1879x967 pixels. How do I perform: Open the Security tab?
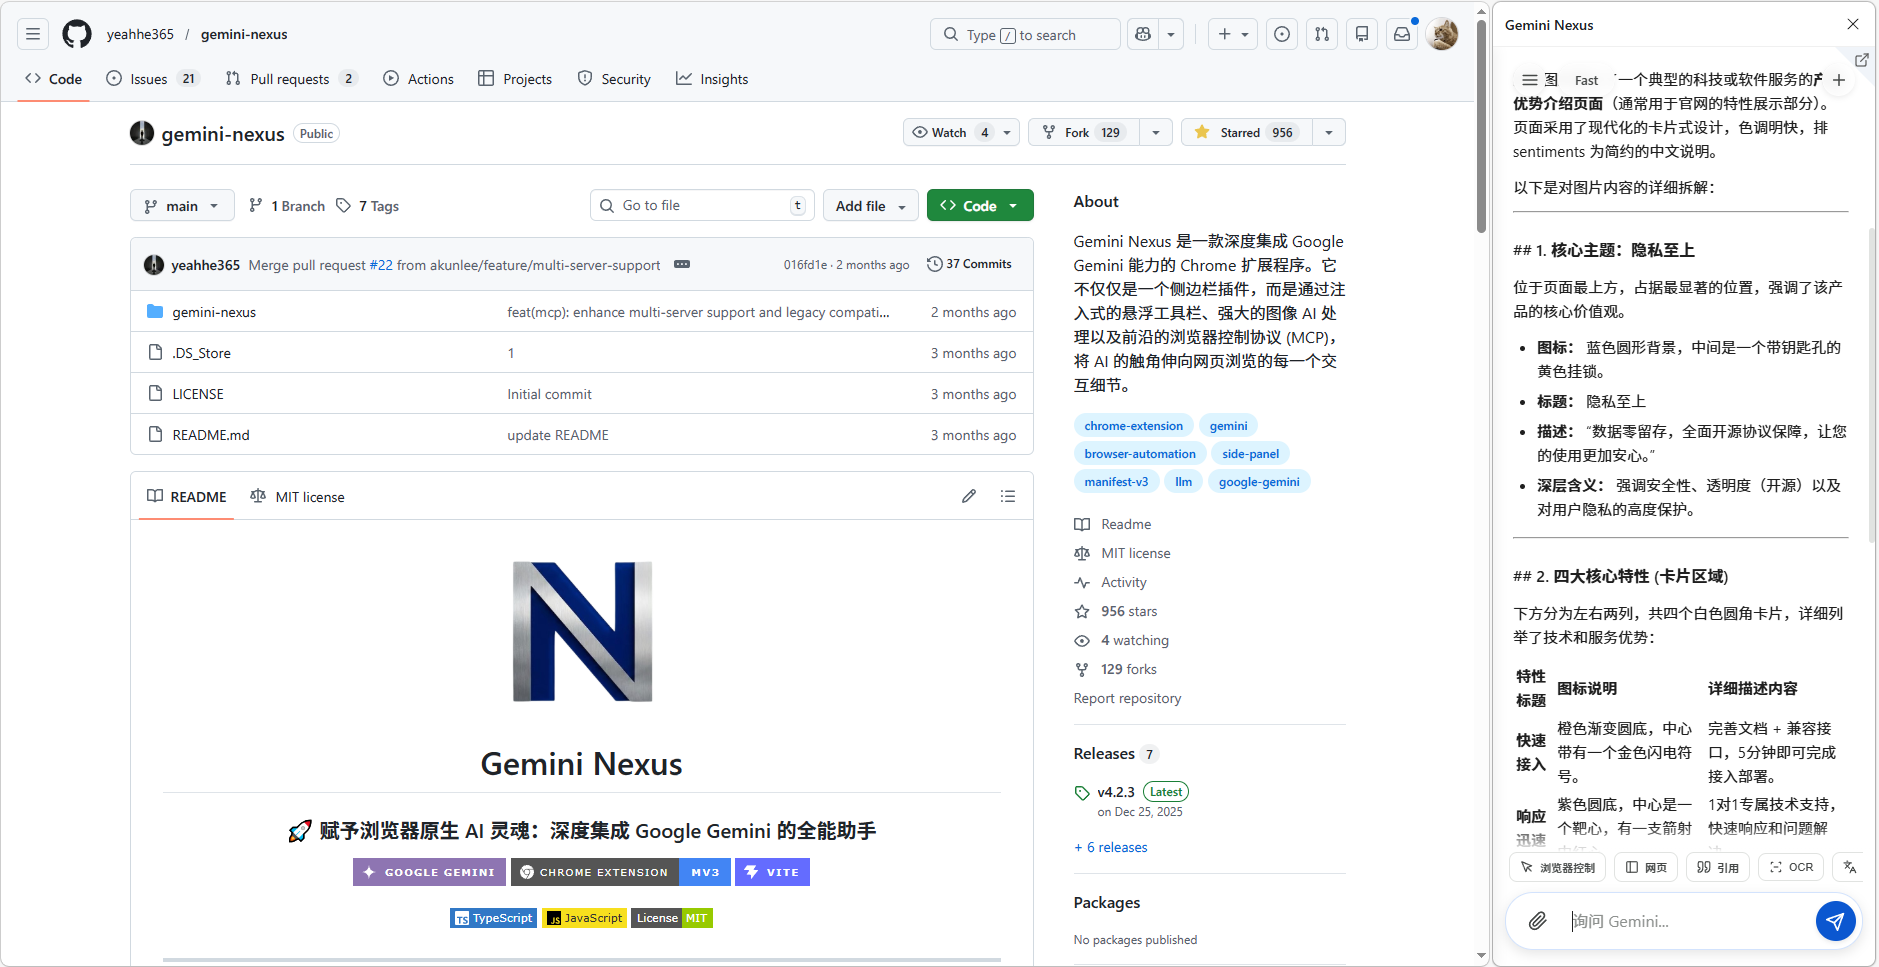(x=614, y=79)
